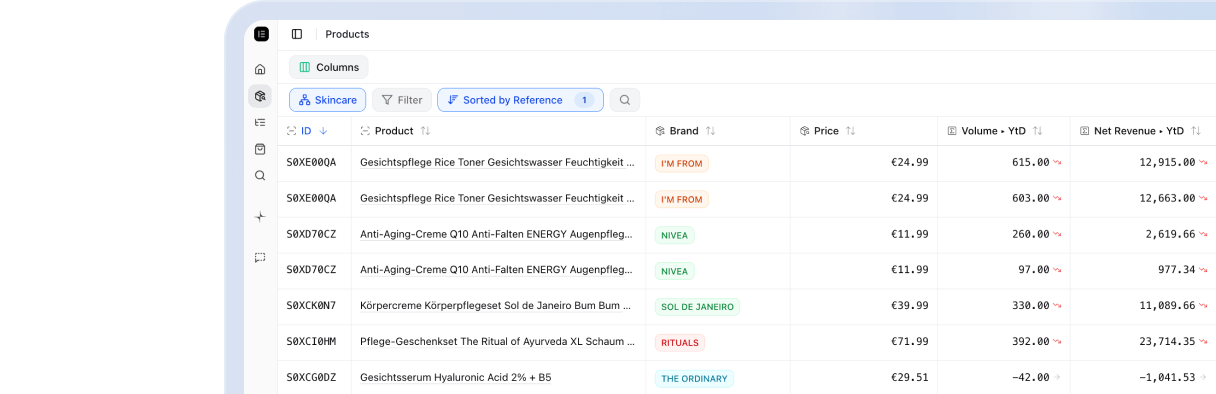
Task: Click net revenue value 12,915.00
Action: (1167, 162)
